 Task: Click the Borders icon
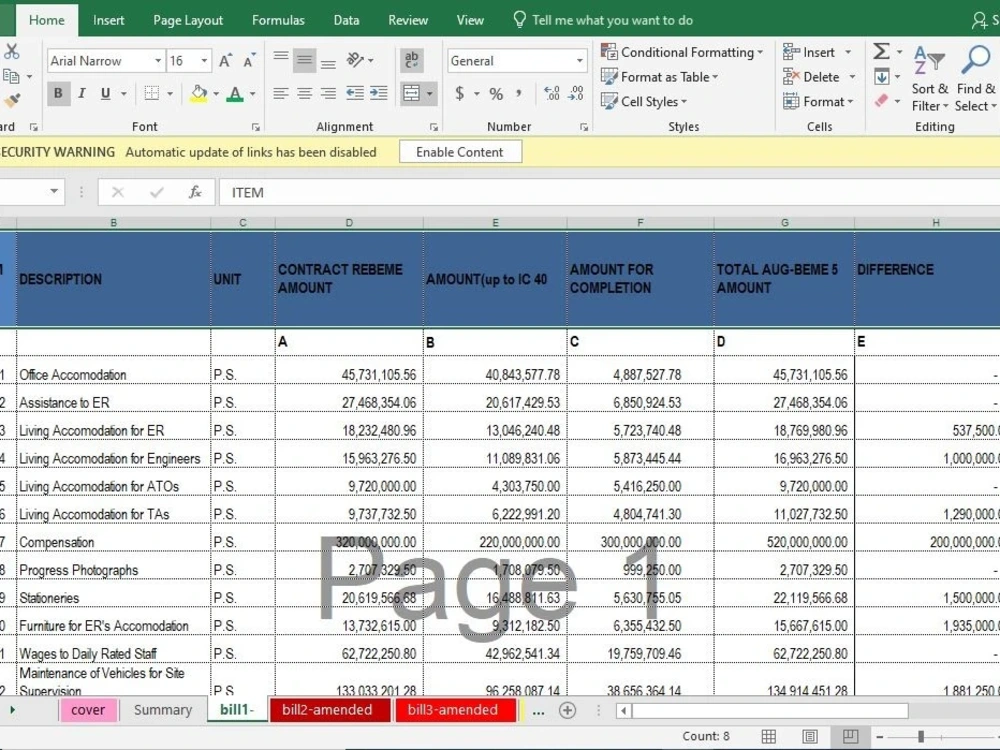(x=152, y=94)
